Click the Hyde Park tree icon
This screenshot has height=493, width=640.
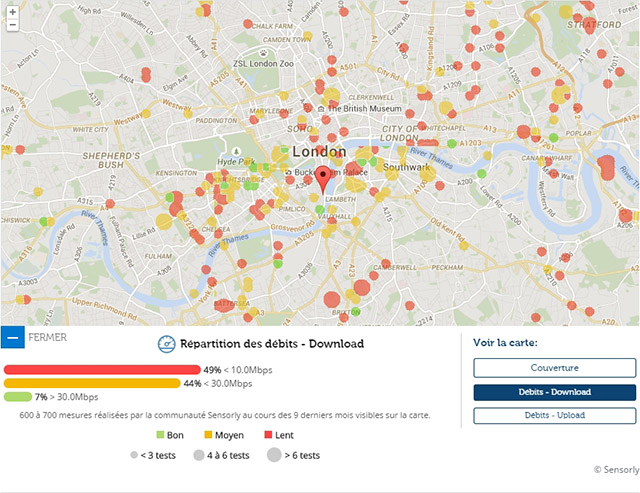236,152
